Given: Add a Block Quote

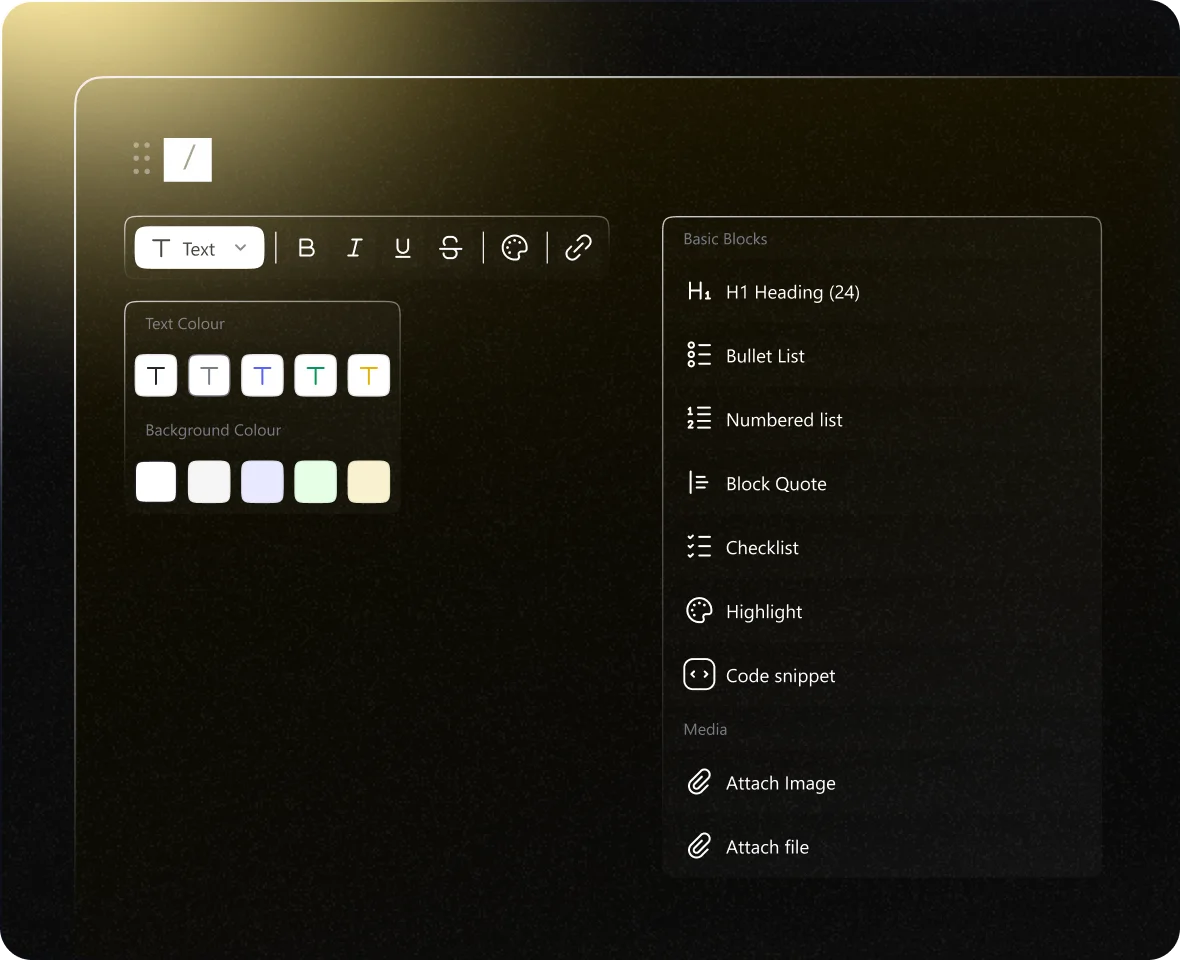Looking at the screenshot, I should point(776,484).
